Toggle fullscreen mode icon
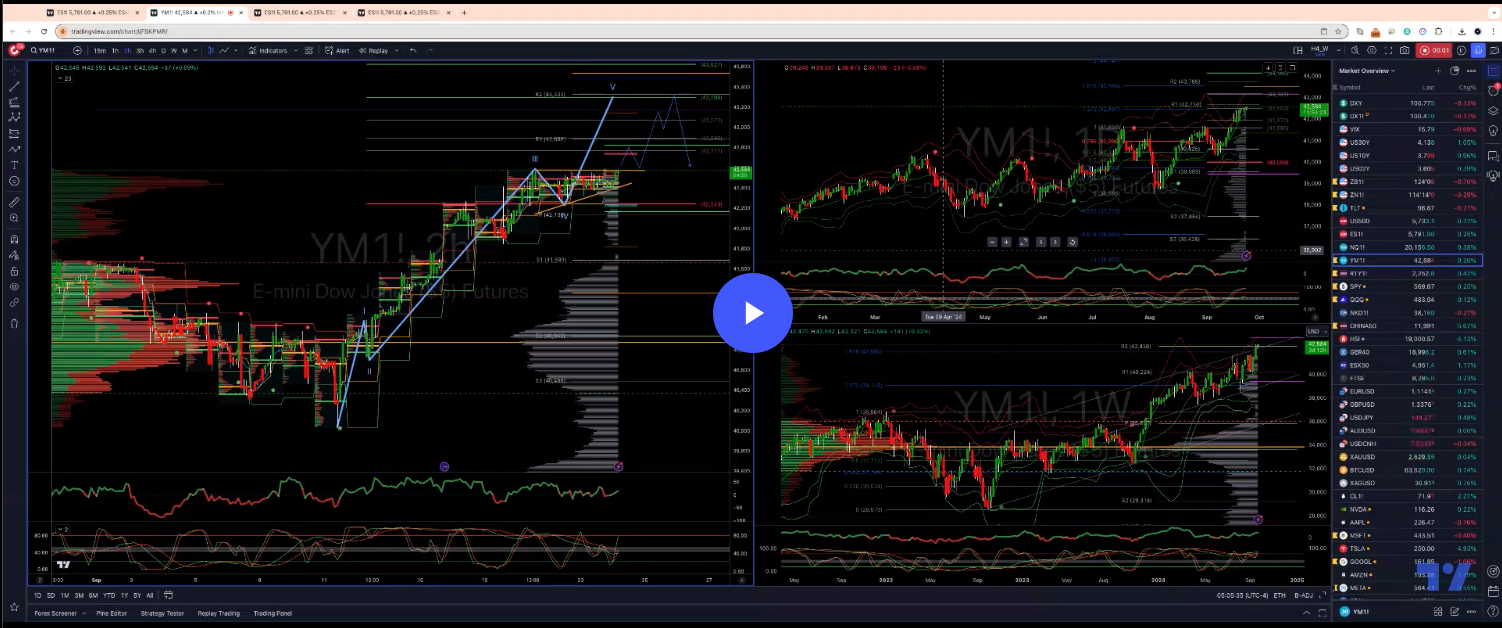The image size is (1502, 628). [x=1388, y=50]
